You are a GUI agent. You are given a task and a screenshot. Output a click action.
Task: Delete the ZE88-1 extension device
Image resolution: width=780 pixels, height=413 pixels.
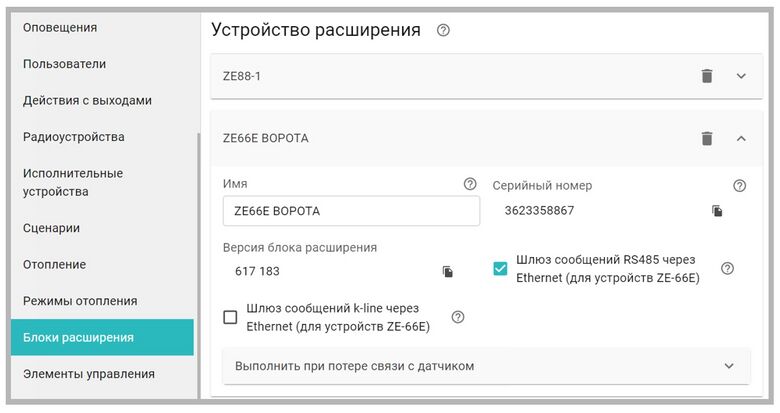click(707, 76)
